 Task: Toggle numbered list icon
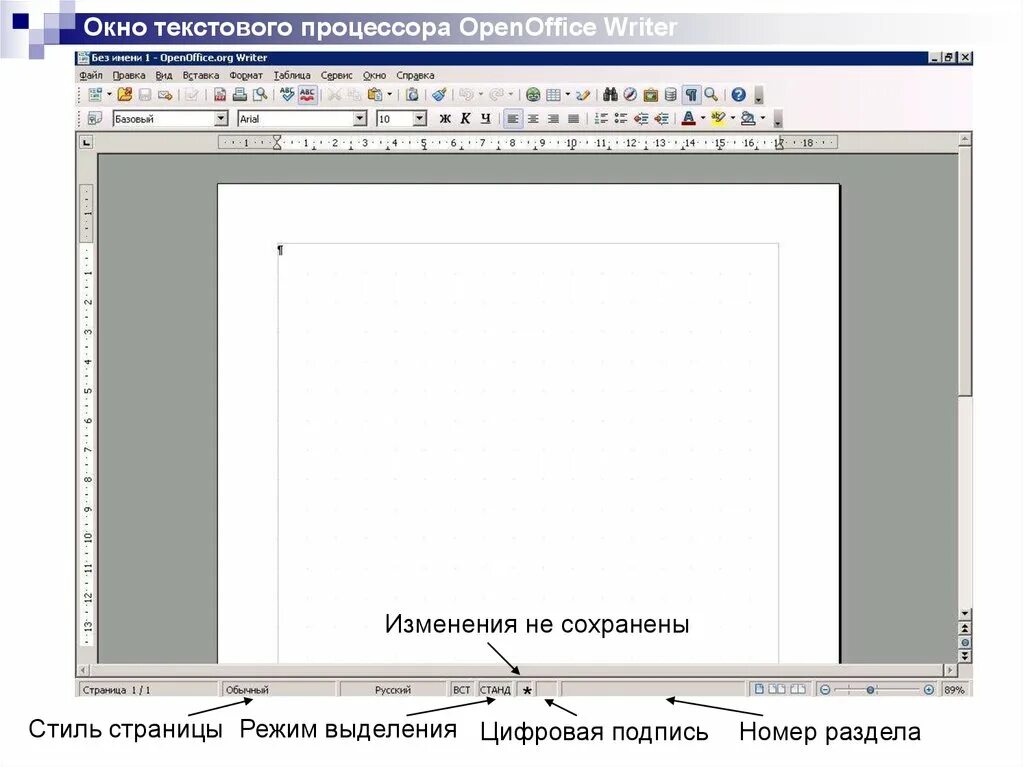(601, 118)
